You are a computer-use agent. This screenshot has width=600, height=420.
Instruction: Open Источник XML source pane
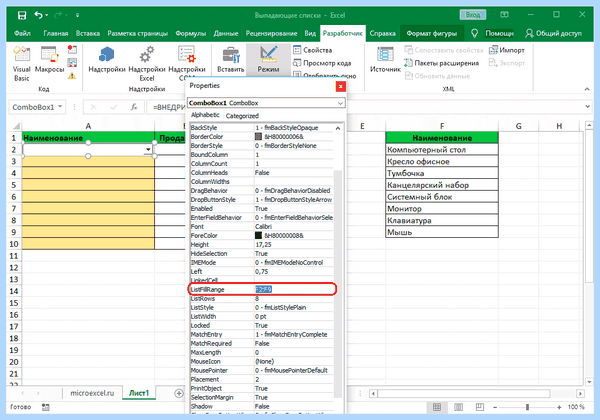[385, 60]
